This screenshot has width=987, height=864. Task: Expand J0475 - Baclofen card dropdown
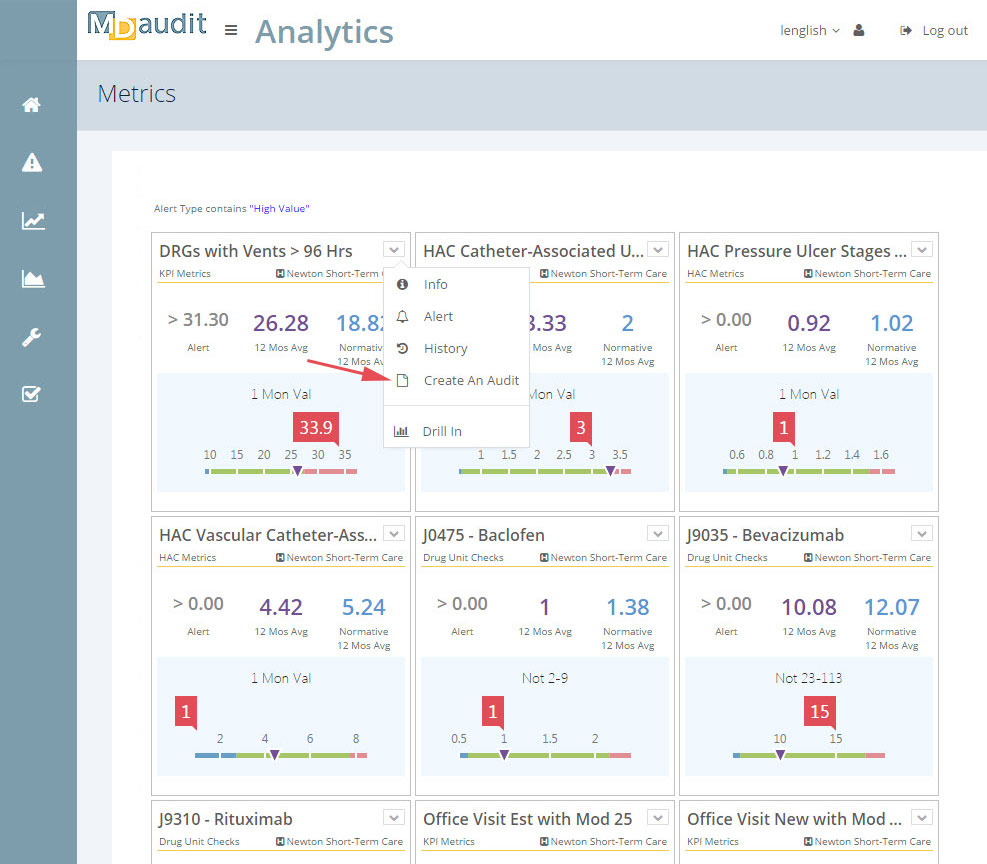pos(658,534)
